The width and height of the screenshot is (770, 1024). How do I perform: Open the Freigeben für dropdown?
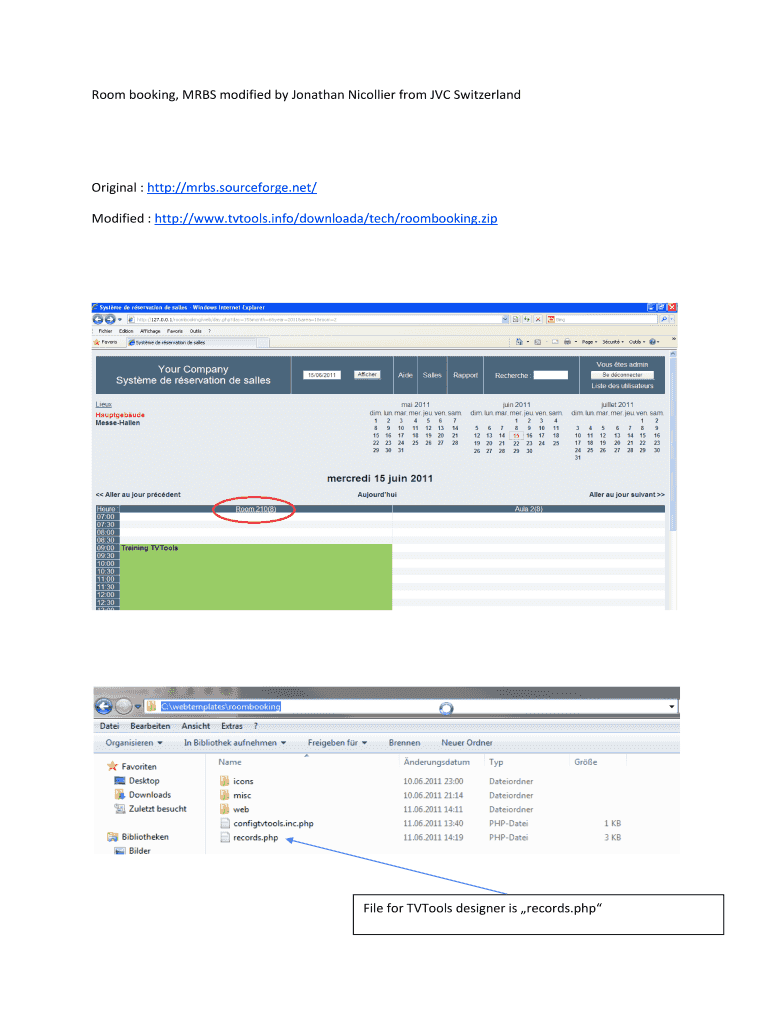(x=337, y=743)
